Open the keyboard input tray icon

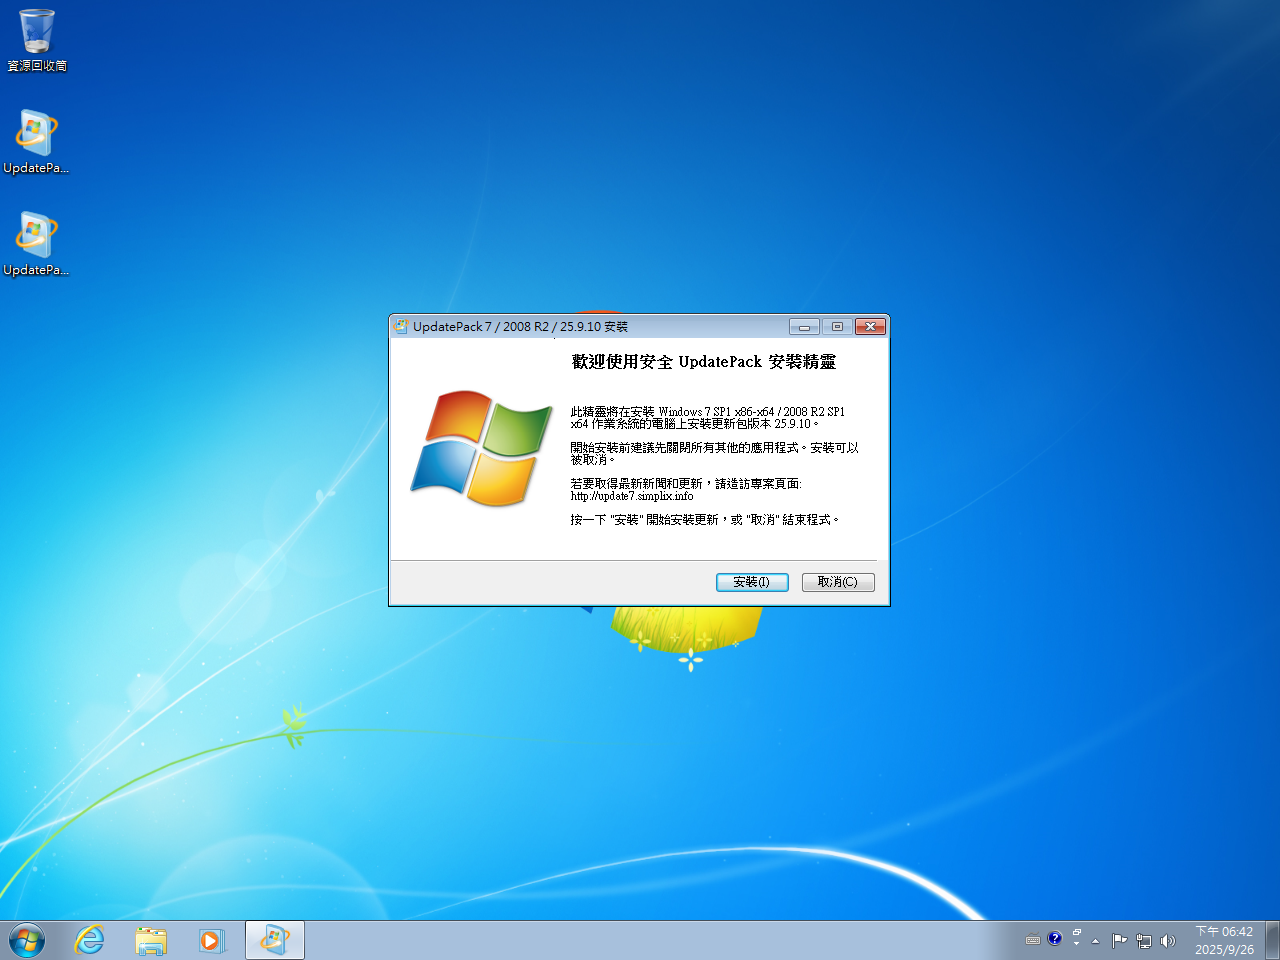tap(1033, 939)
